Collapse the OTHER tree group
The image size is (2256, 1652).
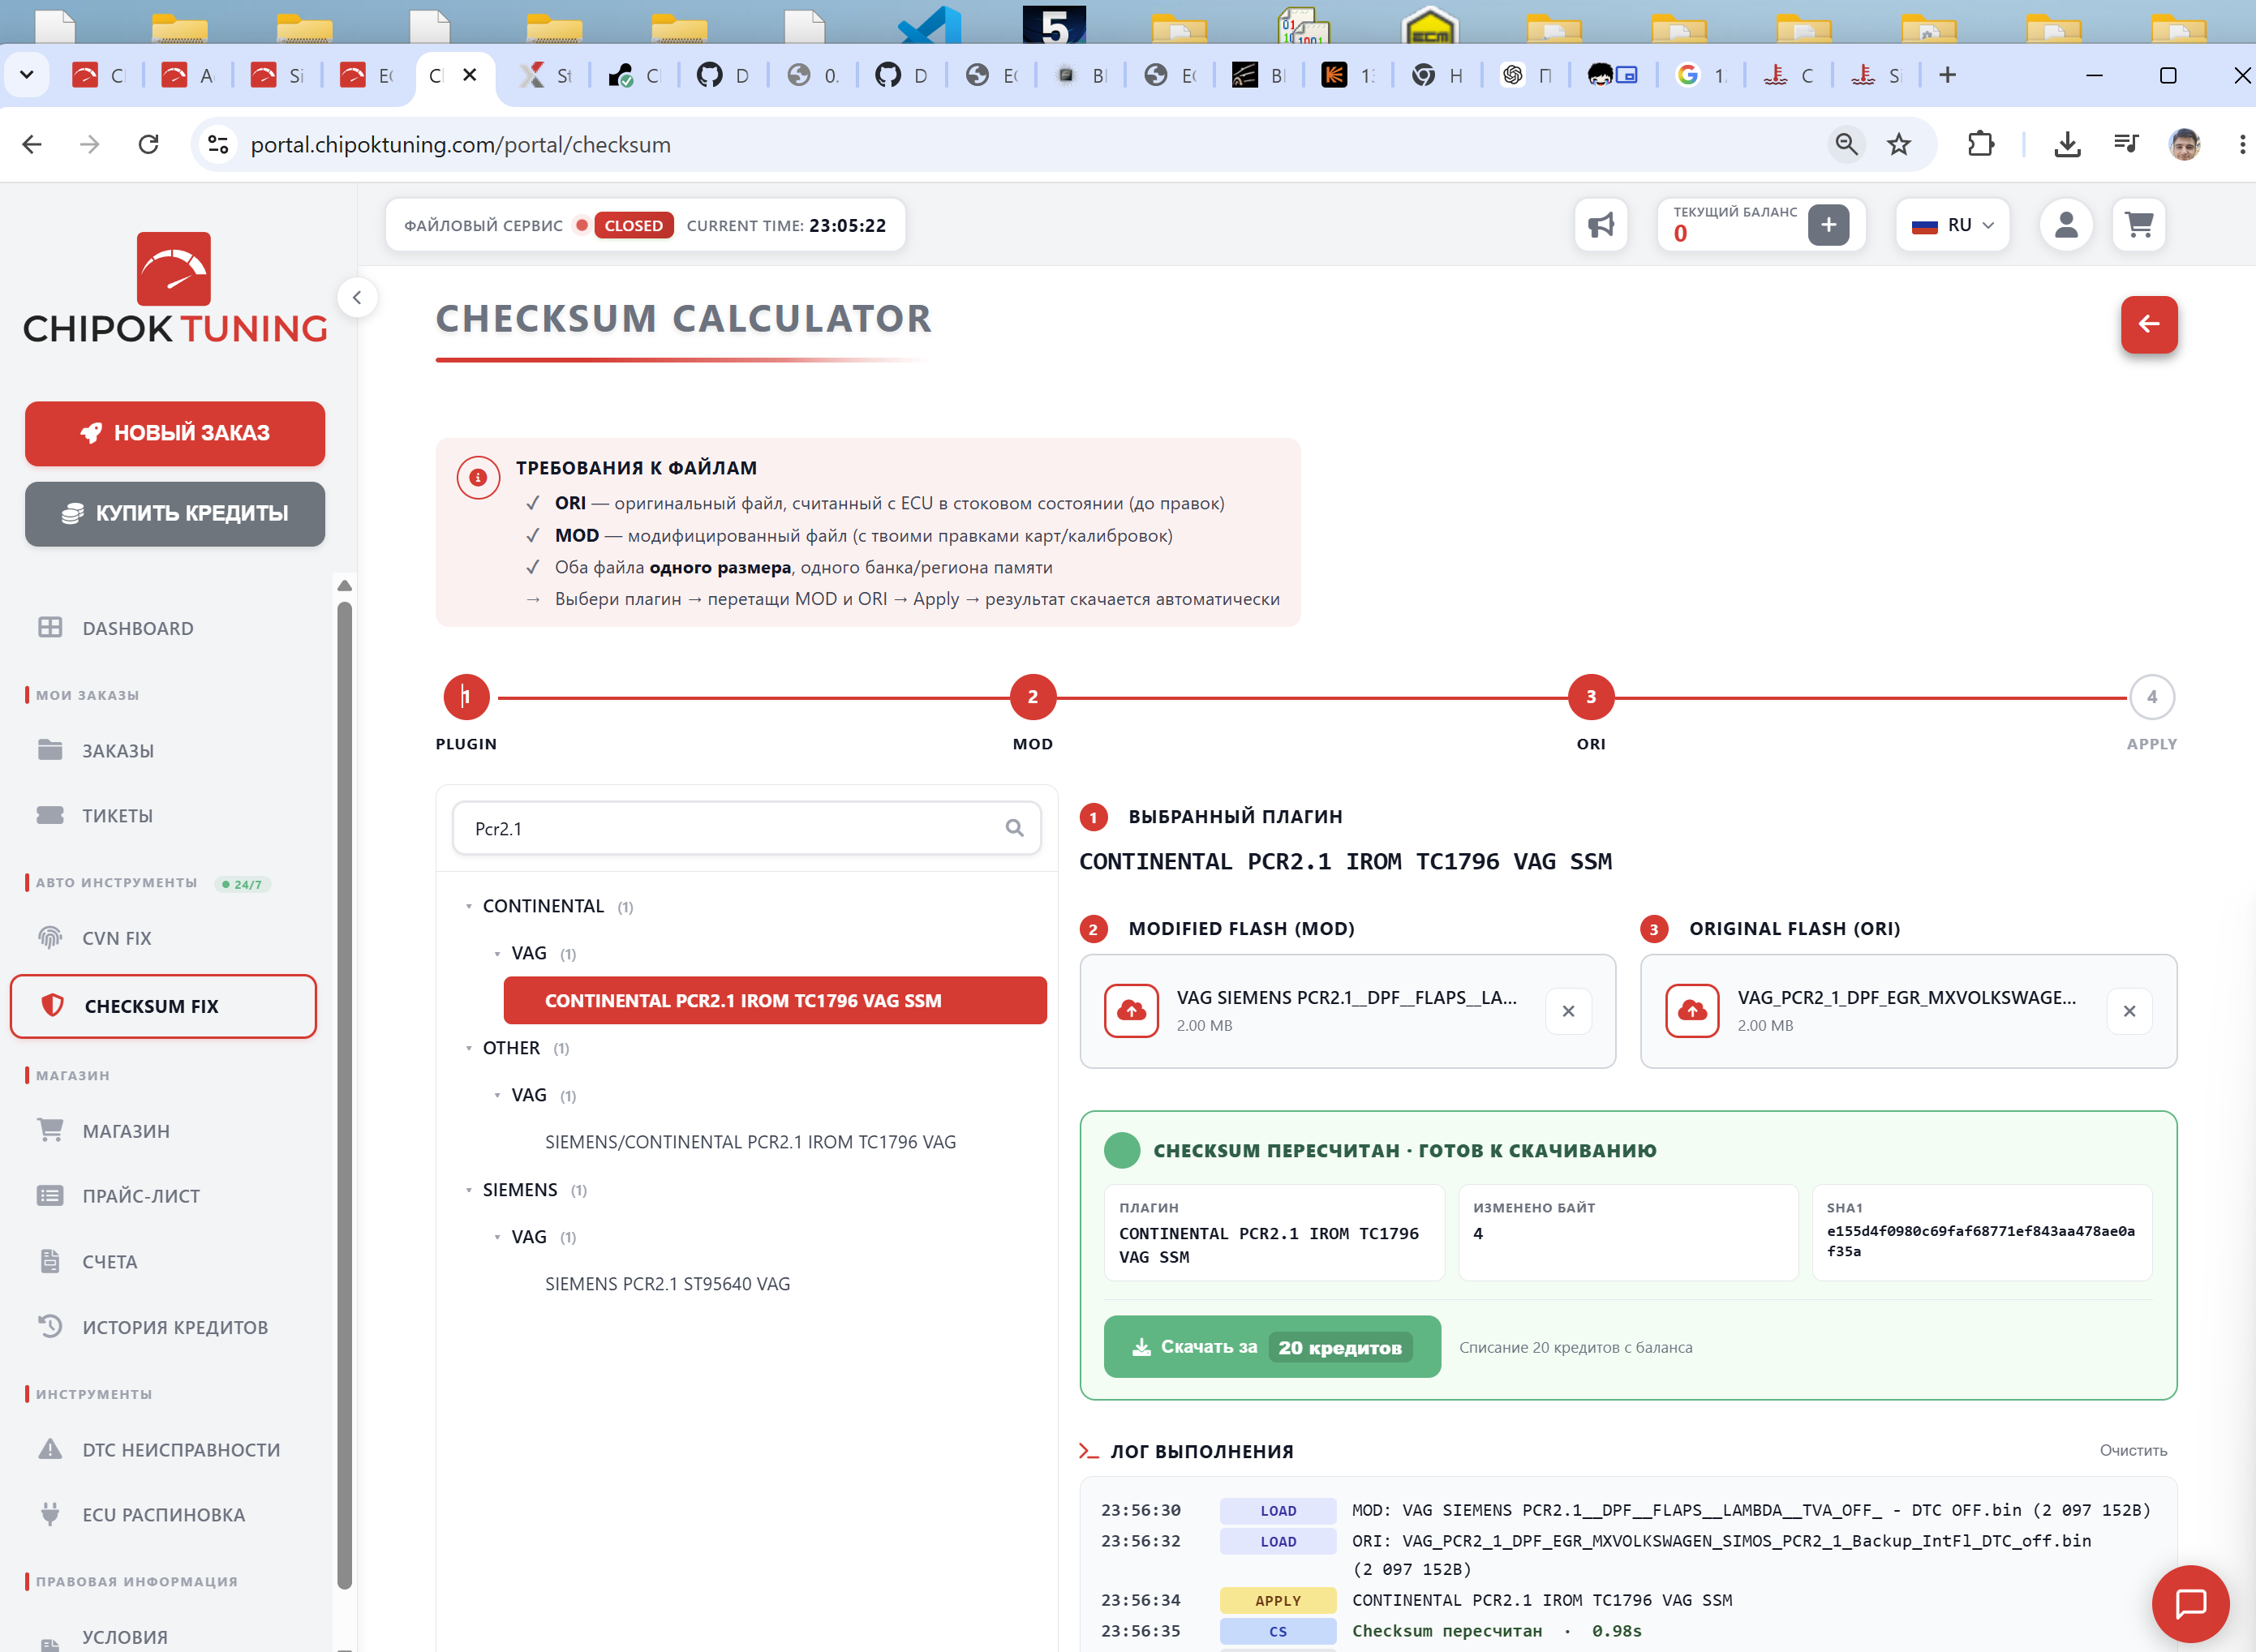click(469, 1048)
